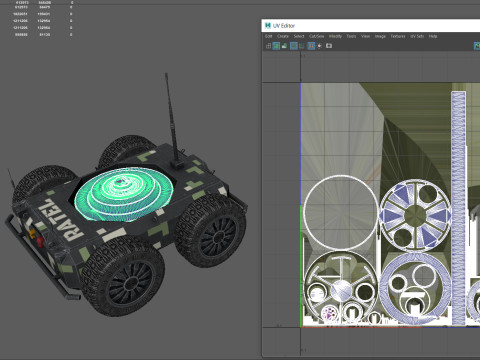Image resolution: width=480 pixels, height=360 pixels.
Task: Click the Maya logo in UV Editor title bar
Action: point(267,25)
